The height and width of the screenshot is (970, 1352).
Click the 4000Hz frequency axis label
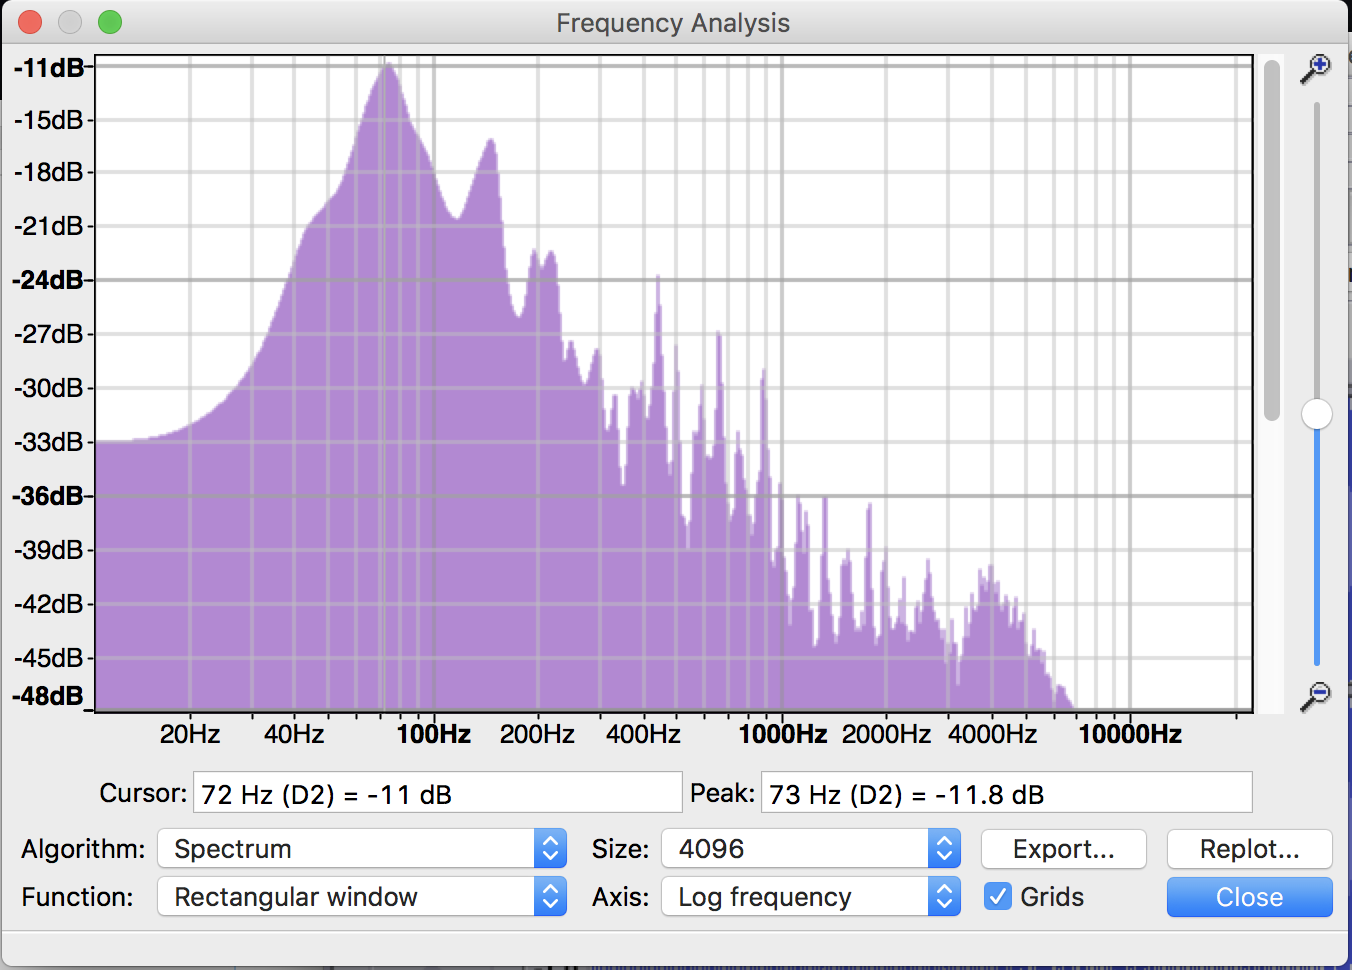pyautogui.click(x=993, y=734)
